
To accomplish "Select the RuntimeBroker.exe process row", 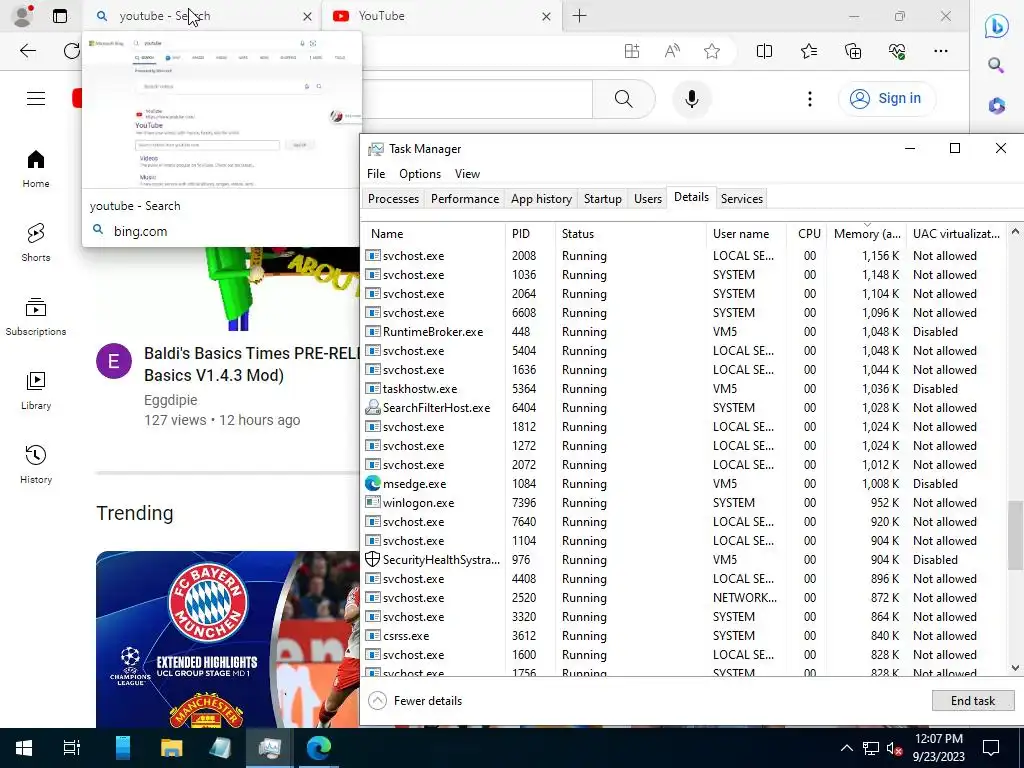I will click(x=684, y=332).
